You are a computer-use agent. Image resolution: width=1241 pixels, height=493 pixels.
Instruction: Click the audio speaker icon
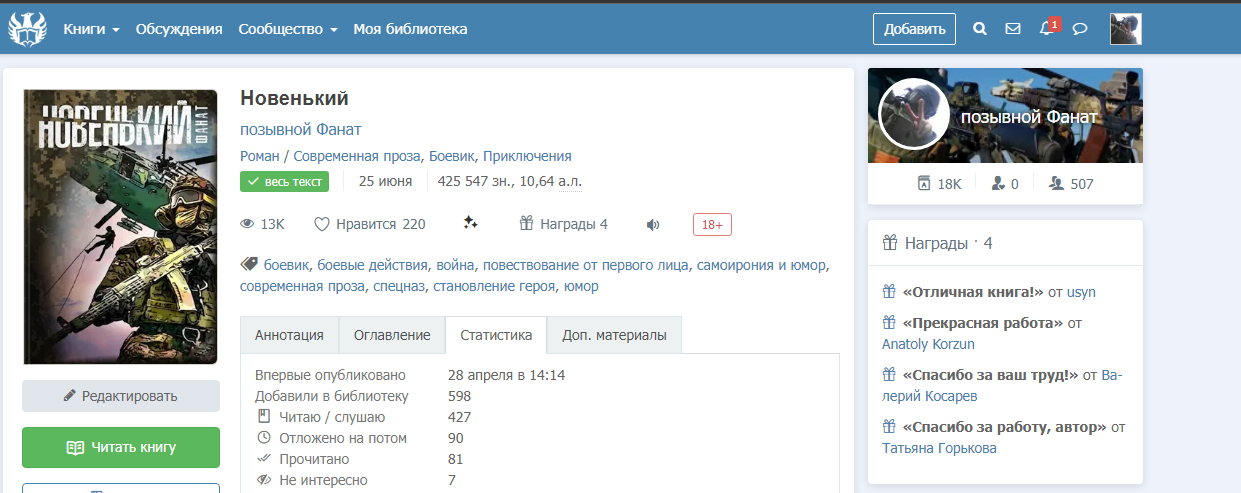(x=653, y=224)
